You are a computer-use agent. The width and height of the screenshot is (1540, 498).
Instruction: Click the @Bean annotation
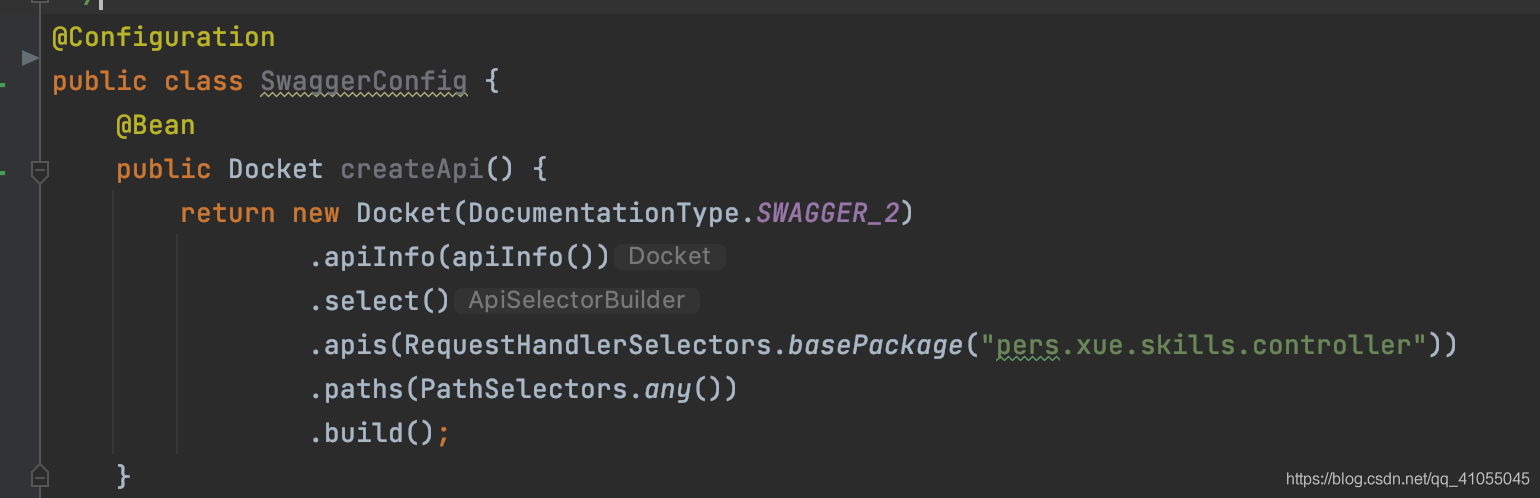coord(155,126)
